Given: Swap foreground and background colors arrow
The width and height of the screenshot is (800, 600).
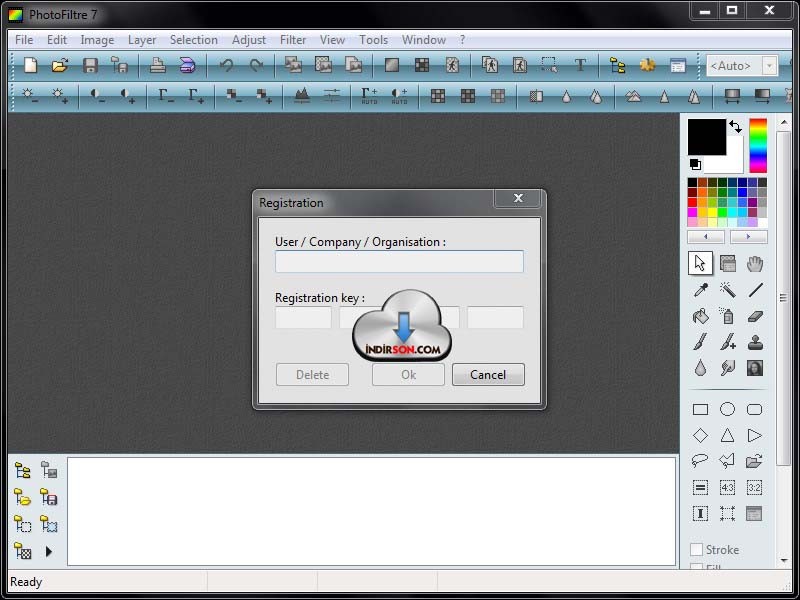Looking at the screenshot, I should pos(735,127).
